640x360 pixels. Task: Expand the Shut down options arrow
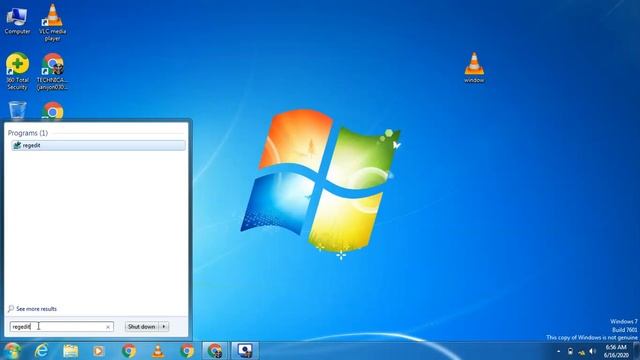164,327
